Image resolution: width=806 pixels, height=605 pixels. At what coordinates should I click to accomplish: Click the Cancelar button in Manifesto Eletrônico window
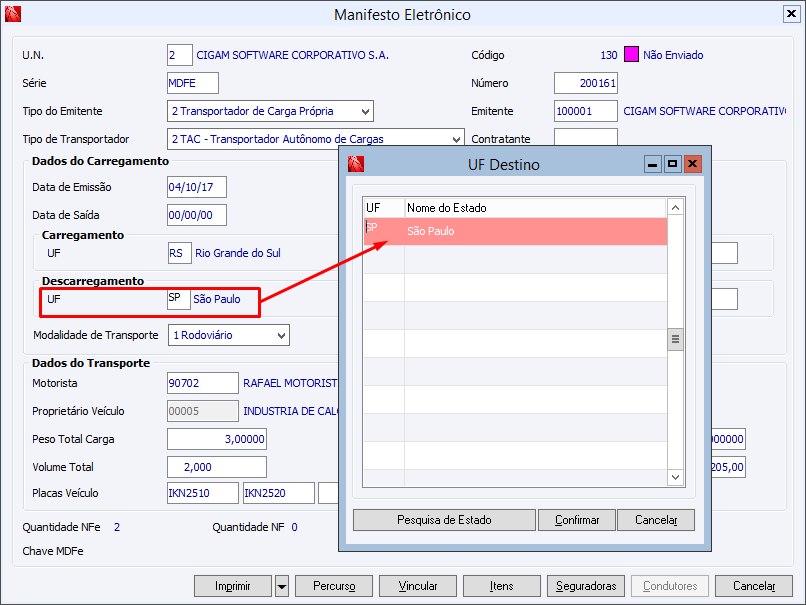754,586
